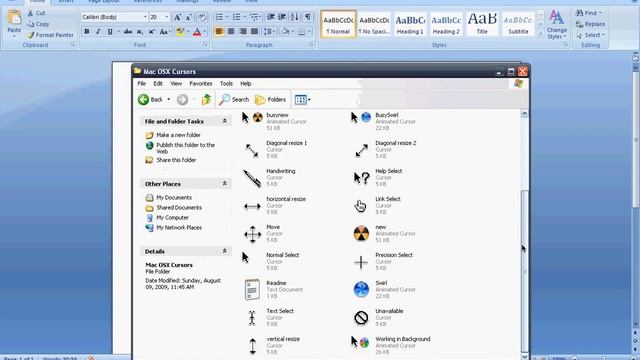
Task: Show paragraph marks
Action: (x=308, y=17)
